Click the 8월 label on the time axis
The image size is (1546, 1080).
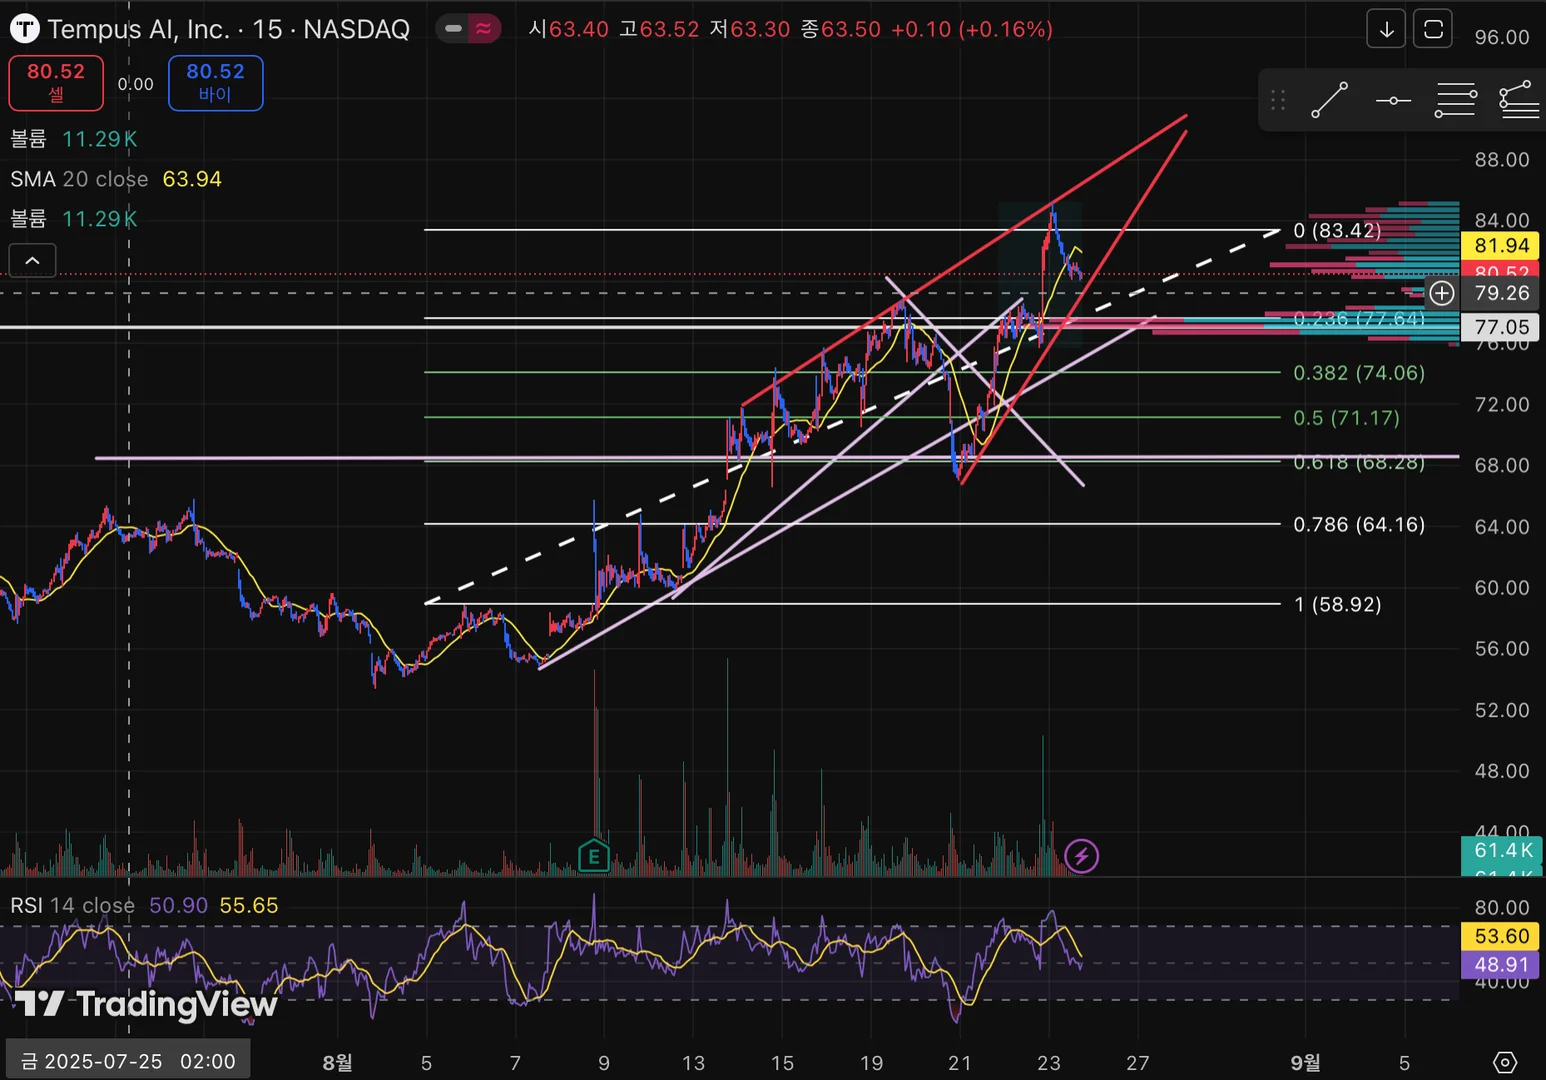pyautogui.click(x=337, y=1063)
